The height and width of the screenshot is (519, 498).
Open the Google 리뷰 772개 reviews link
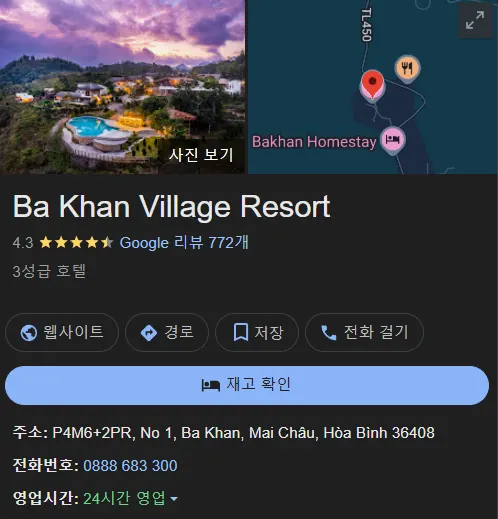click(184, 242)
